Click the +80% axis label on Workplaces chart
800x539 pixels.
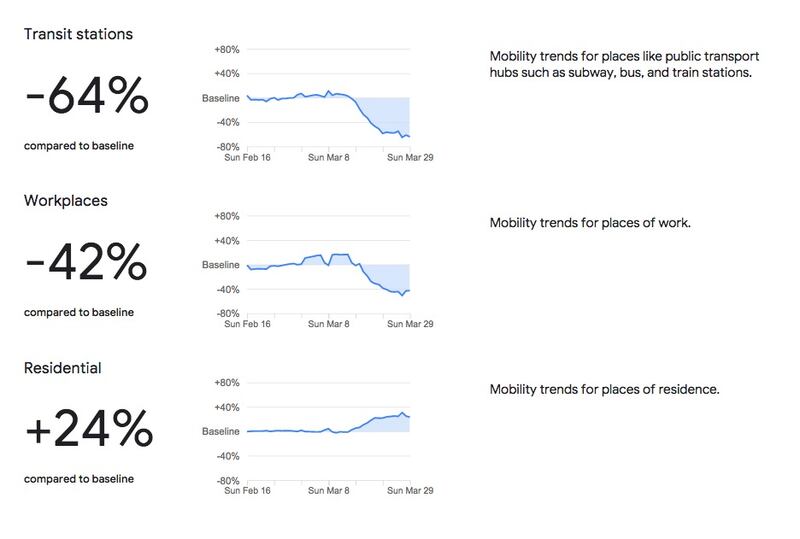tap(227, 216)
